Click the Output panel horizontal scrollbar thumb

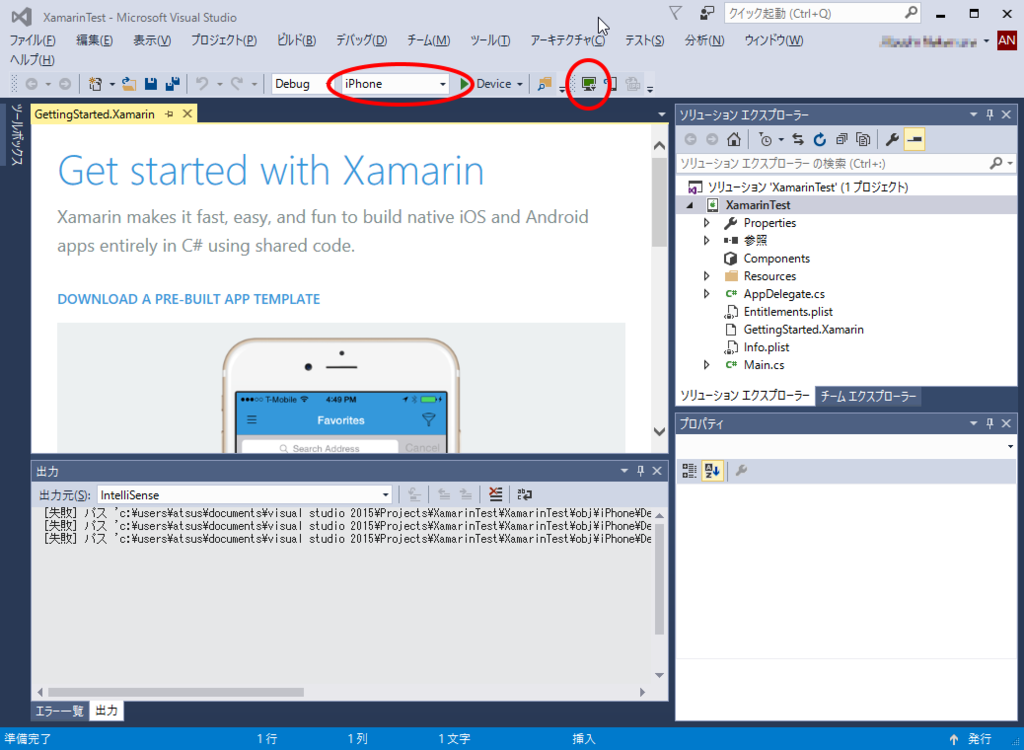pos(176,692)
